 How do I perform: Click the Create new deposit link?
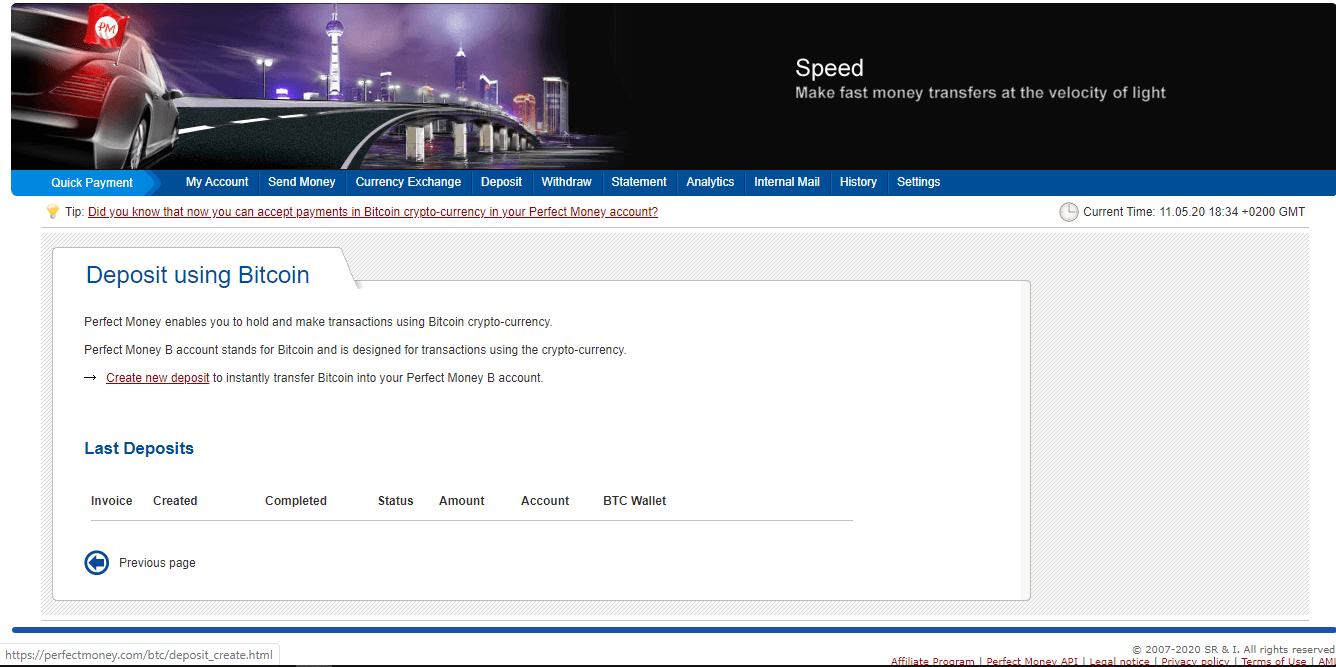(158, 378)
